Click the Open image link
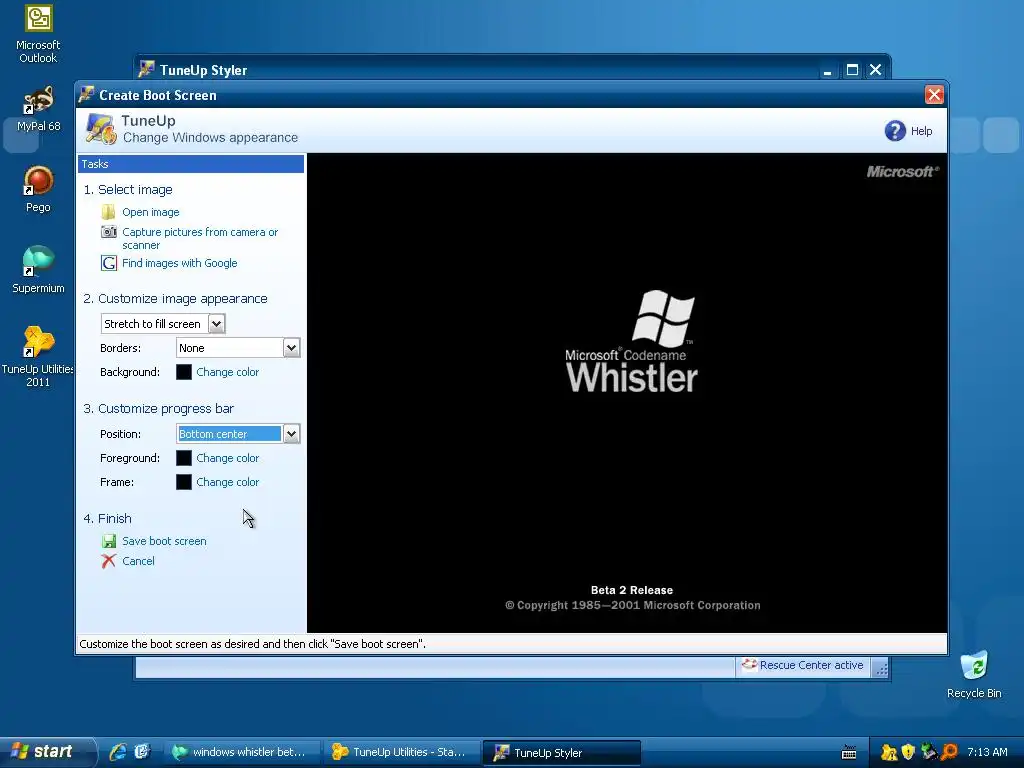 pos(150,212)
